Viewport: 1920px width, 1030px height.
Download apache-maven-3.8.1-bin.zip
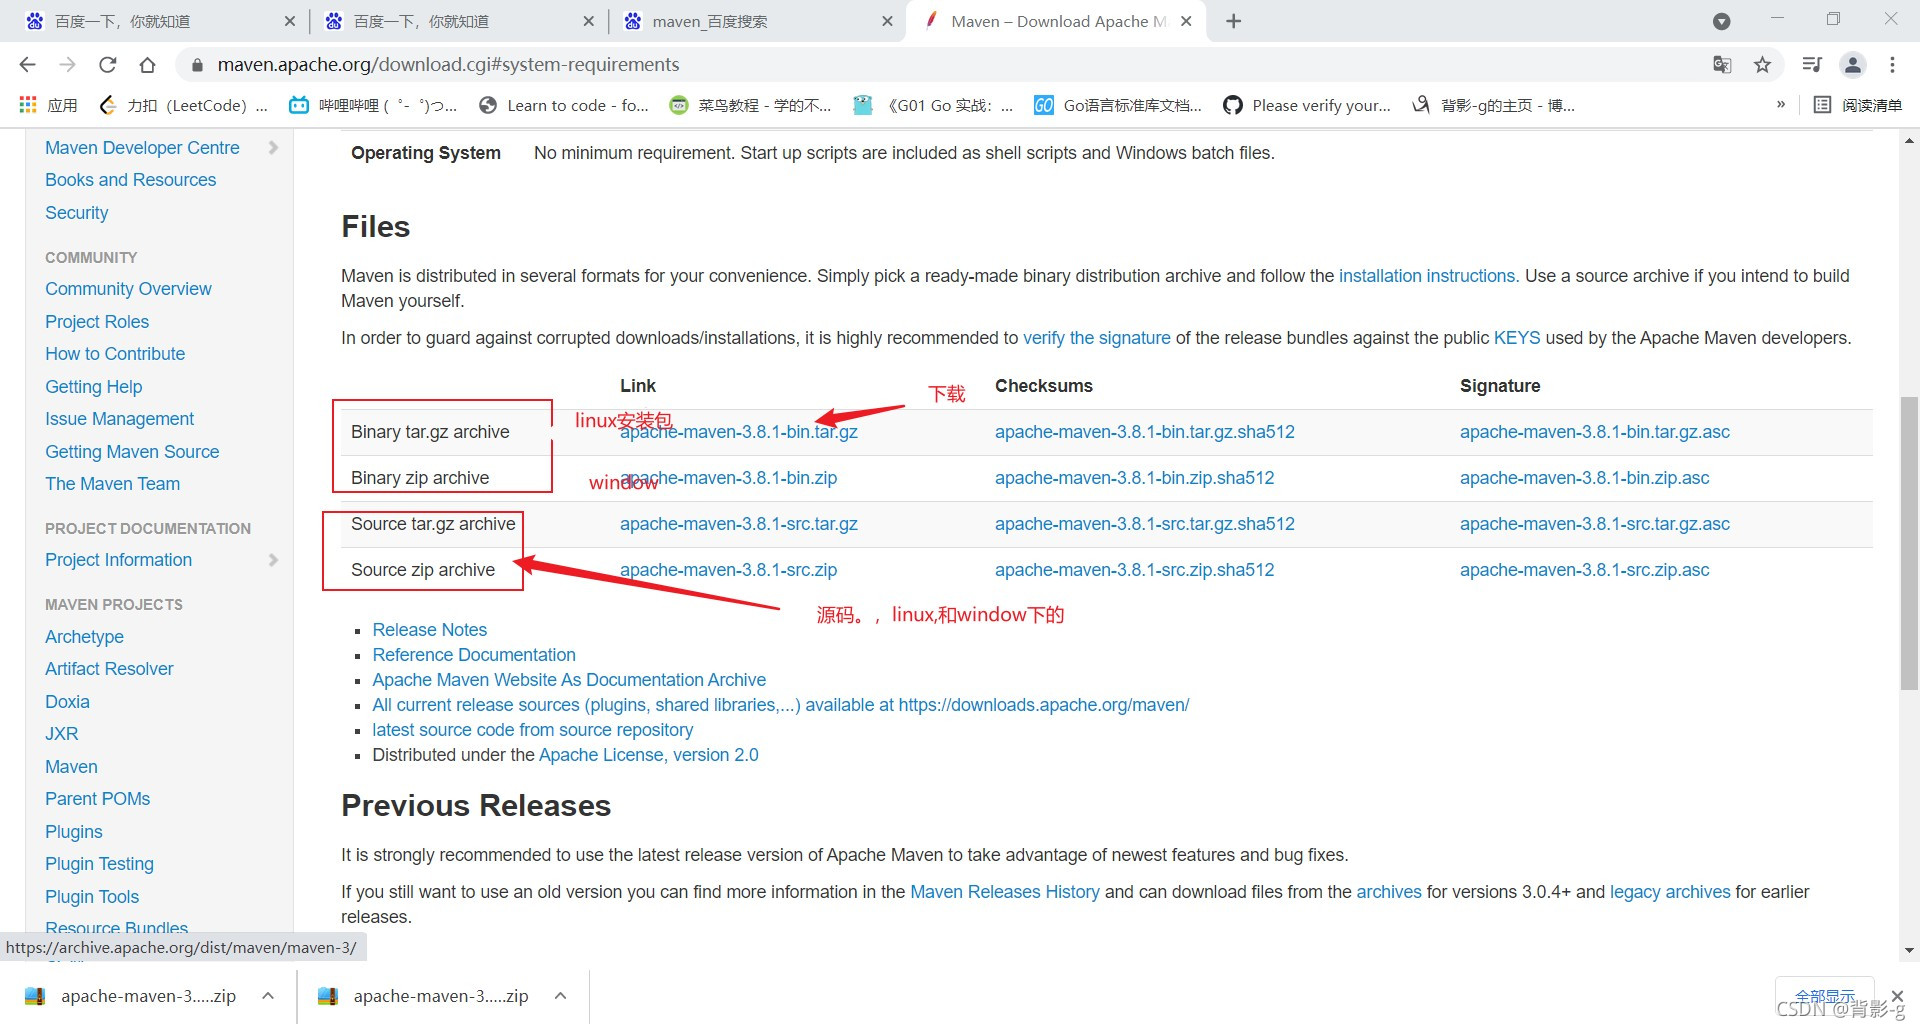coord(728,478)
